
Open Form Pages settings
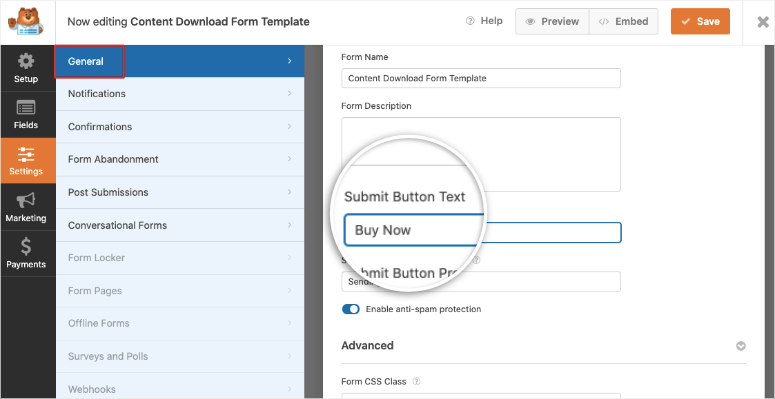180,291
